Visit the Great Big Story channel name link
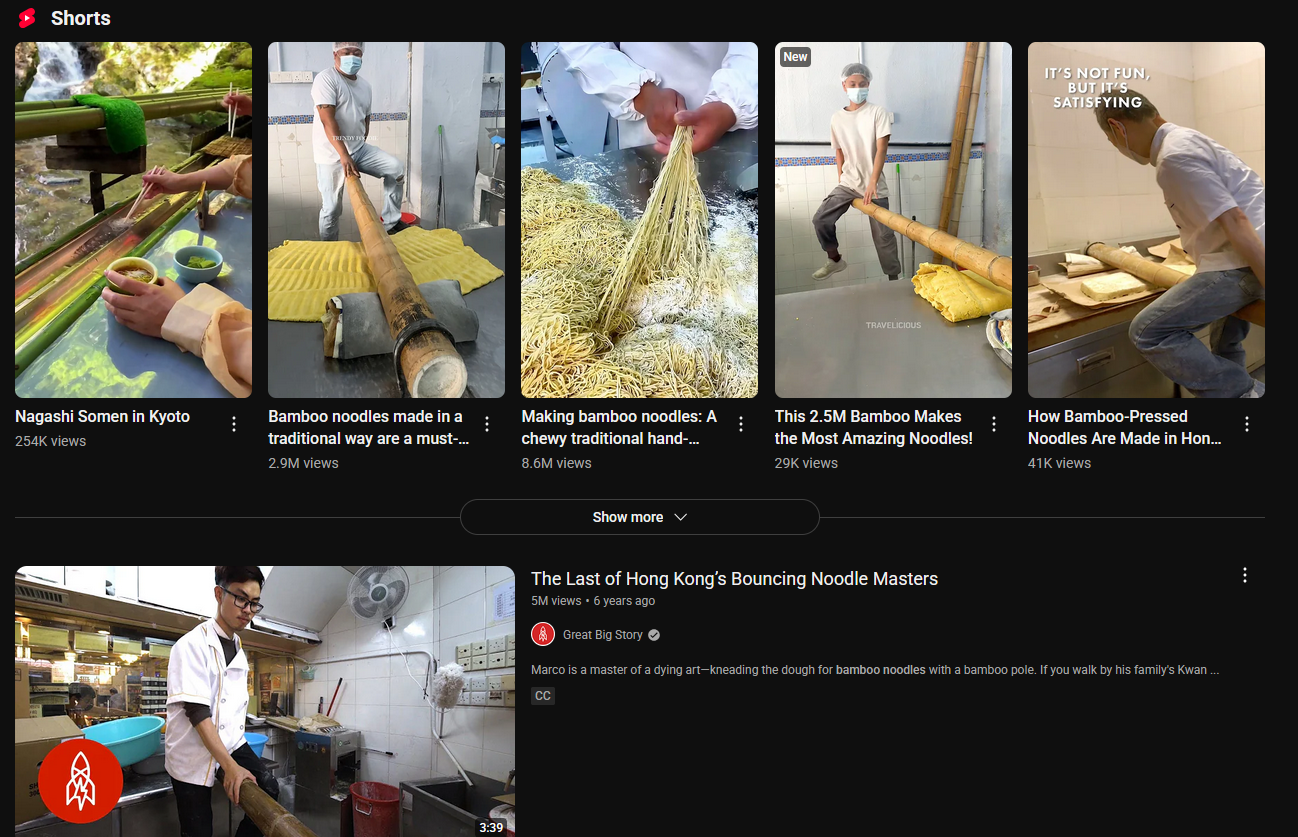1298x837 pixels. 603,635
